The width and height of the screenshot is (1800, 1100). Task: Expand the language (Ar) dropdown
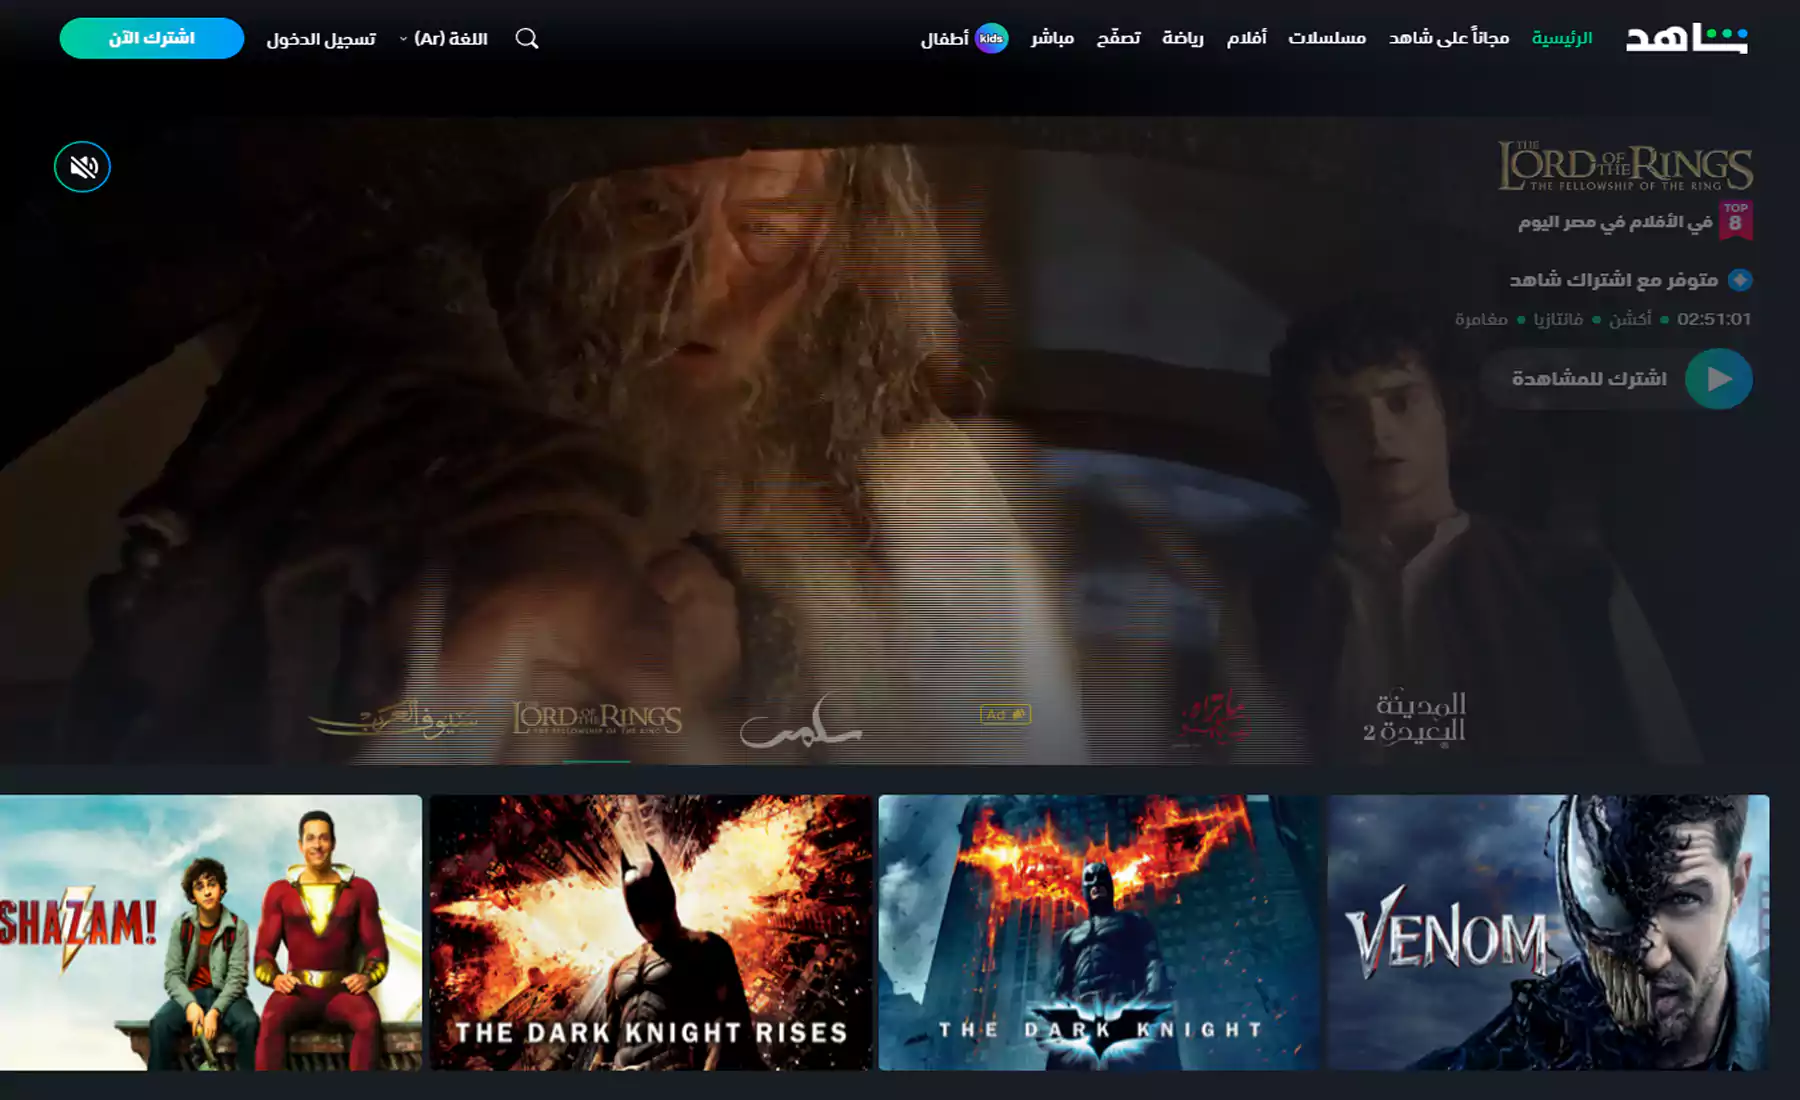click(x=444, y=38)
